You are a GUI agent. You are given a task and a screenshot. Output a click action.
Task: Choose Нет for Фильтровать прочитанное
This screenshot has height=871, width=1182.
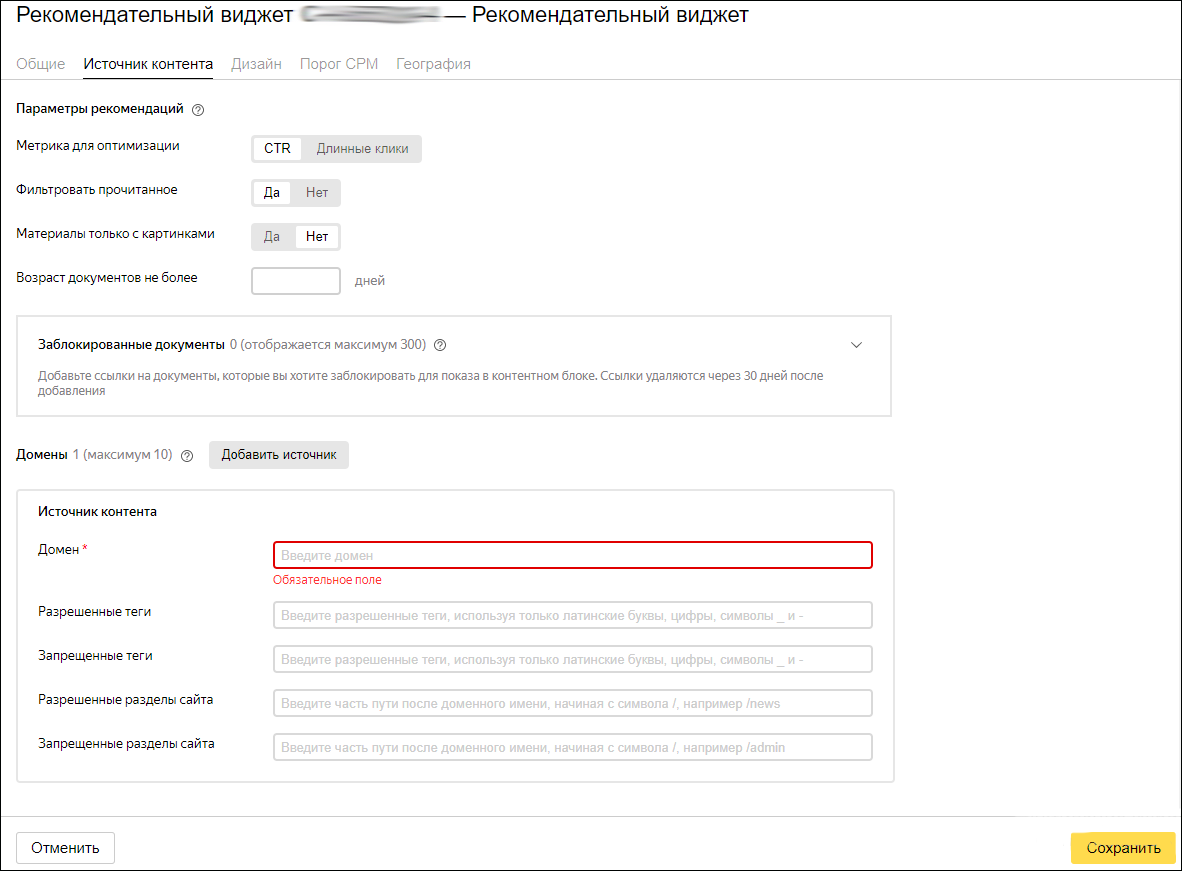point(317,193)
